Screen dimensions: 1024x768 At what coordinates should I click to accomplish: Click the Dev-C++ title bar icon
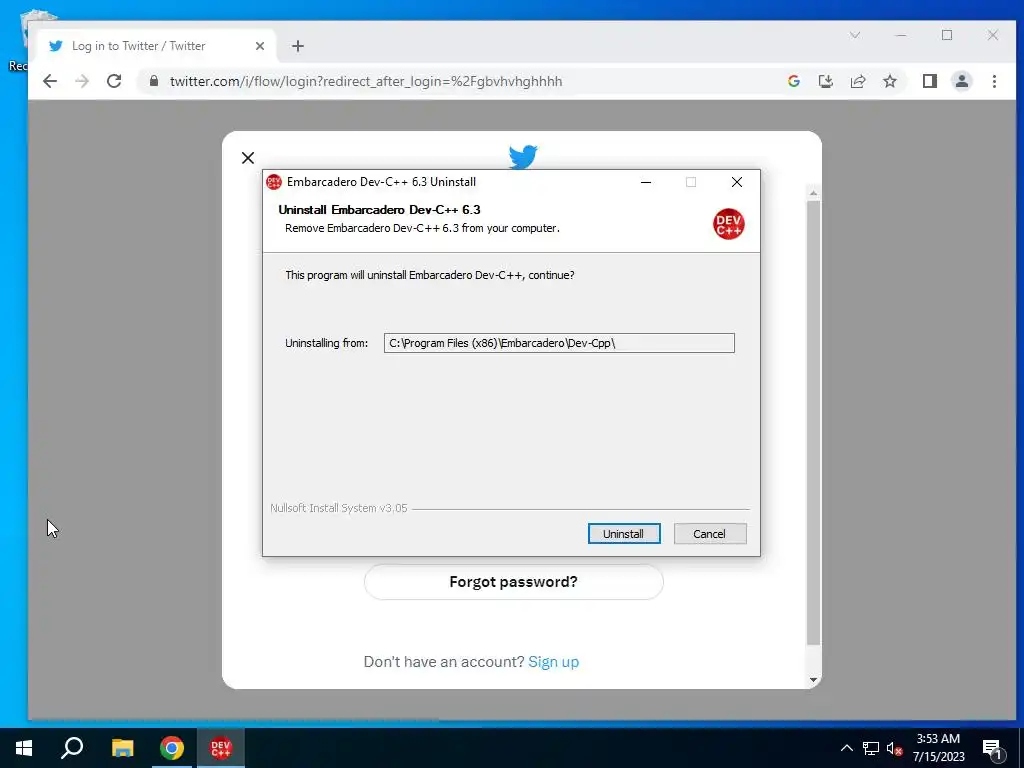(x=274, y=182)
